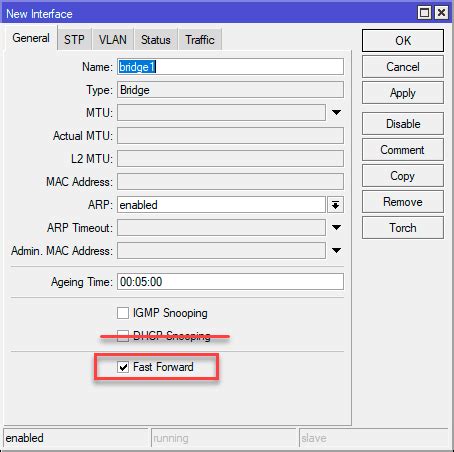This screenshot has height=452, width=454.
Task: Expand the ARP Timeout field arrow
Action: [336, 228]
